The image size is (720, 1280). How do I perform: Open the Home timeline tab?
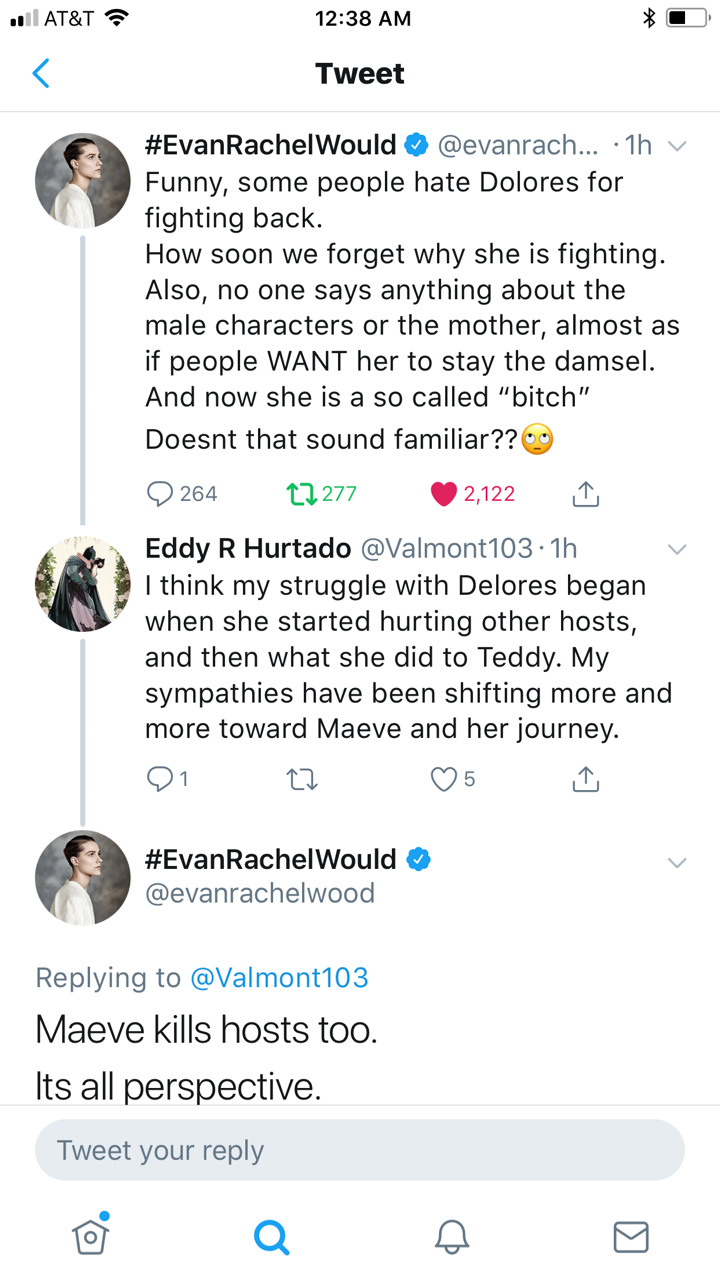pyautogui.click(x=90, y=1236)
